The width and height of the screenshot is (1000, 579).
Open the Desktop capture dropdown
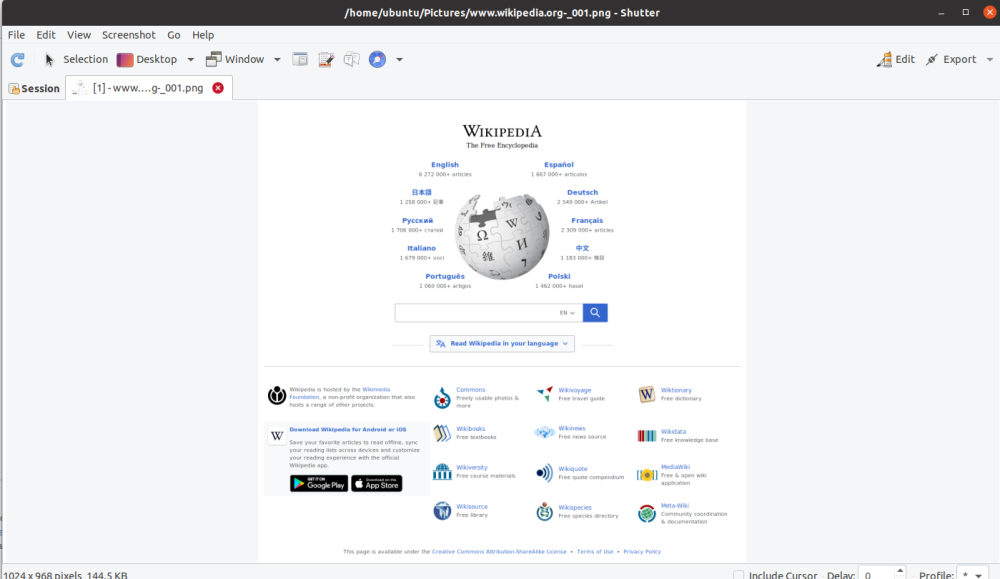coord(190,59)
